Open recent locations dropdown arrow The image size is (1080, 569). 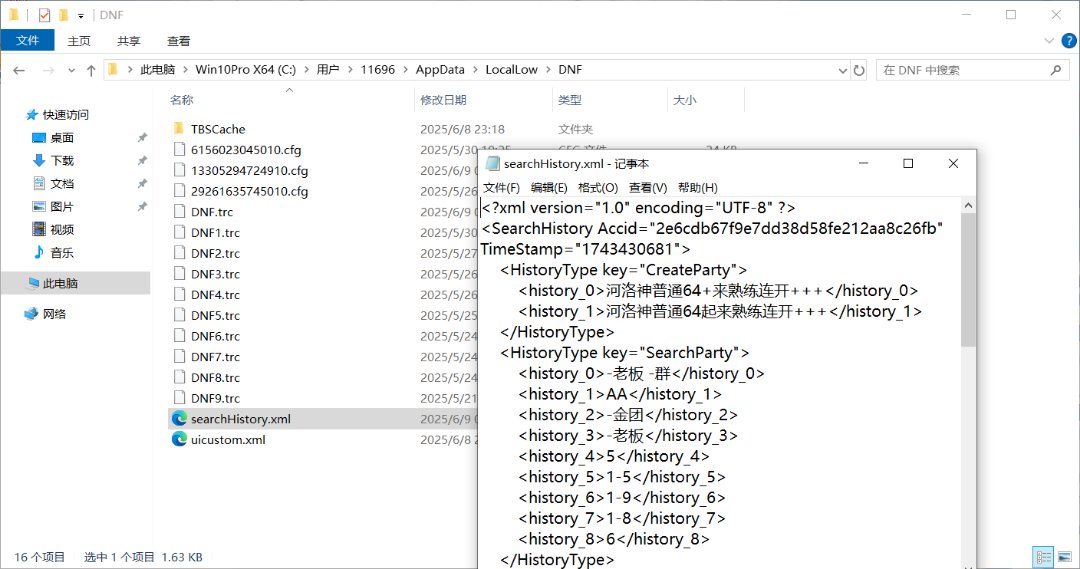pyautogui.click(x=72, y=70)
